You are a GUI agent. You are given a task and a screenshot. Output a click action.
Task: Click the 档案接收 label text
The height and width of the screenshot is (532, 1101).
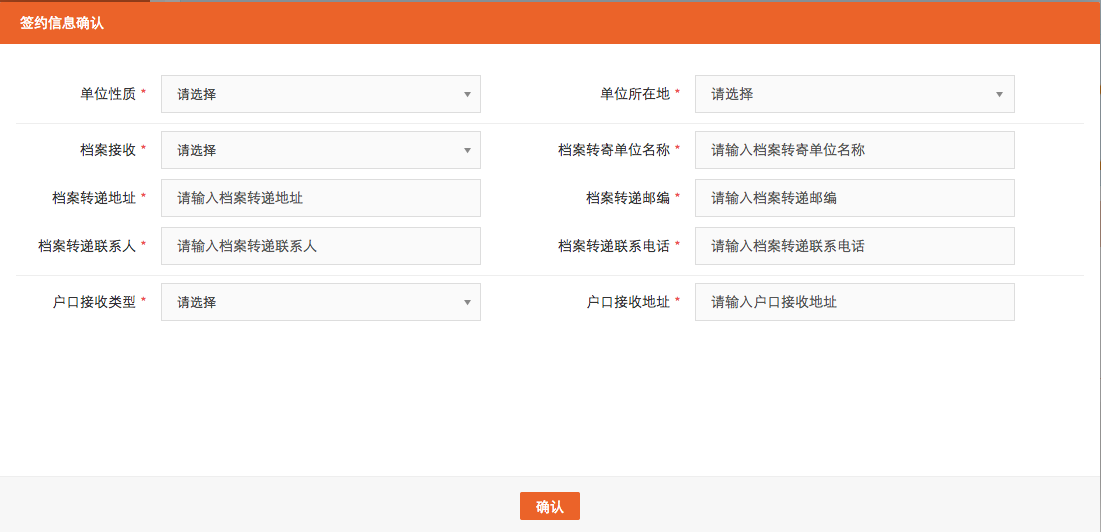pos(108,150)
